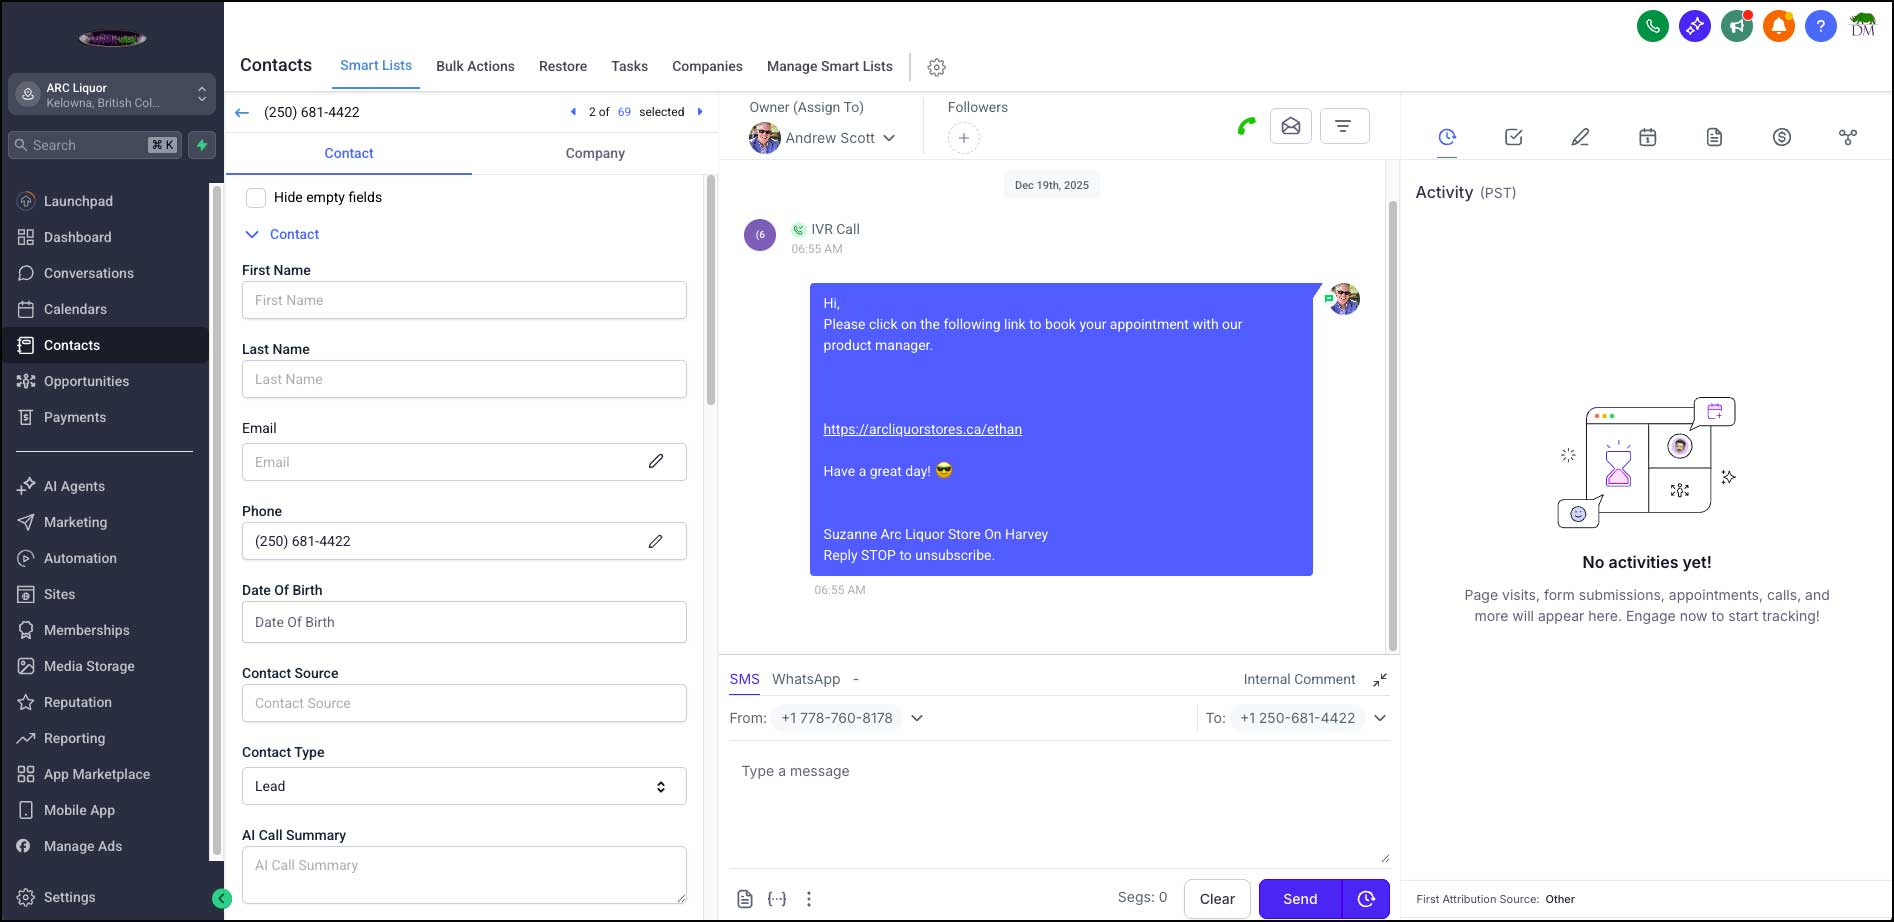Insert custom values with the braces icon
The height and width of the screenshot is (922, 1894).
click(x=777, y=898)
